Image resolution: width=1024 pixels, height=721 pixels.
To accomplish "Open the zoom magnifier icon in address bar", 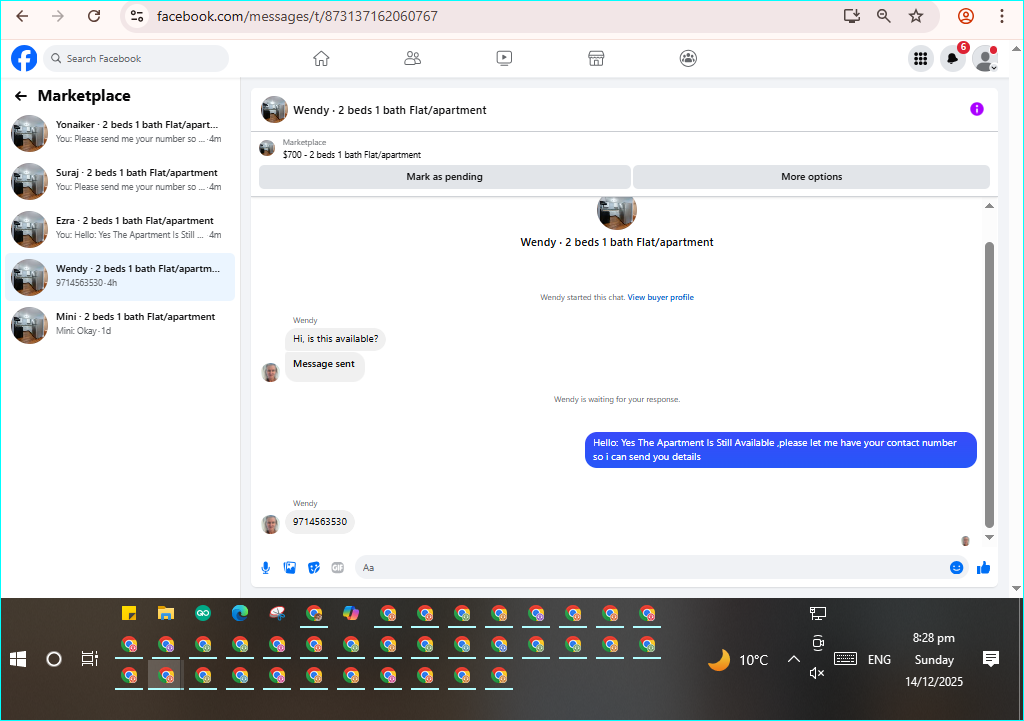I will tap(884, 16).
